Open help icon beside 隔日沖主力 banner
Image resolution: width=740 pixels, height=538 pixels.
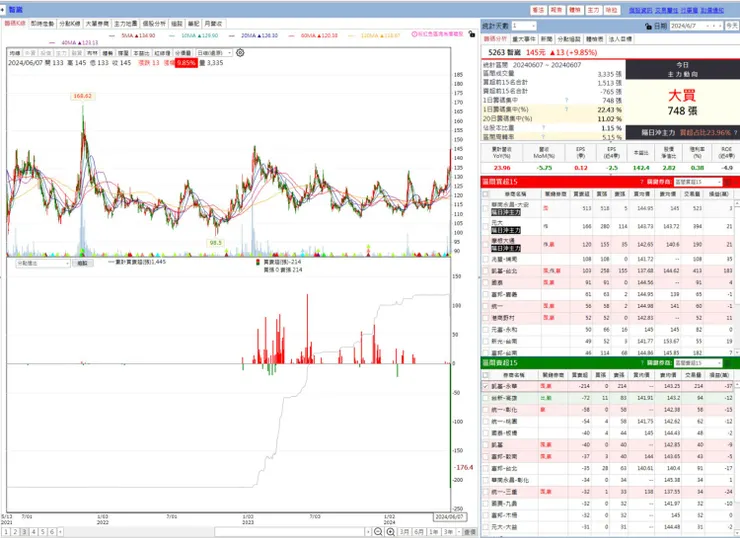click(735, 133)
